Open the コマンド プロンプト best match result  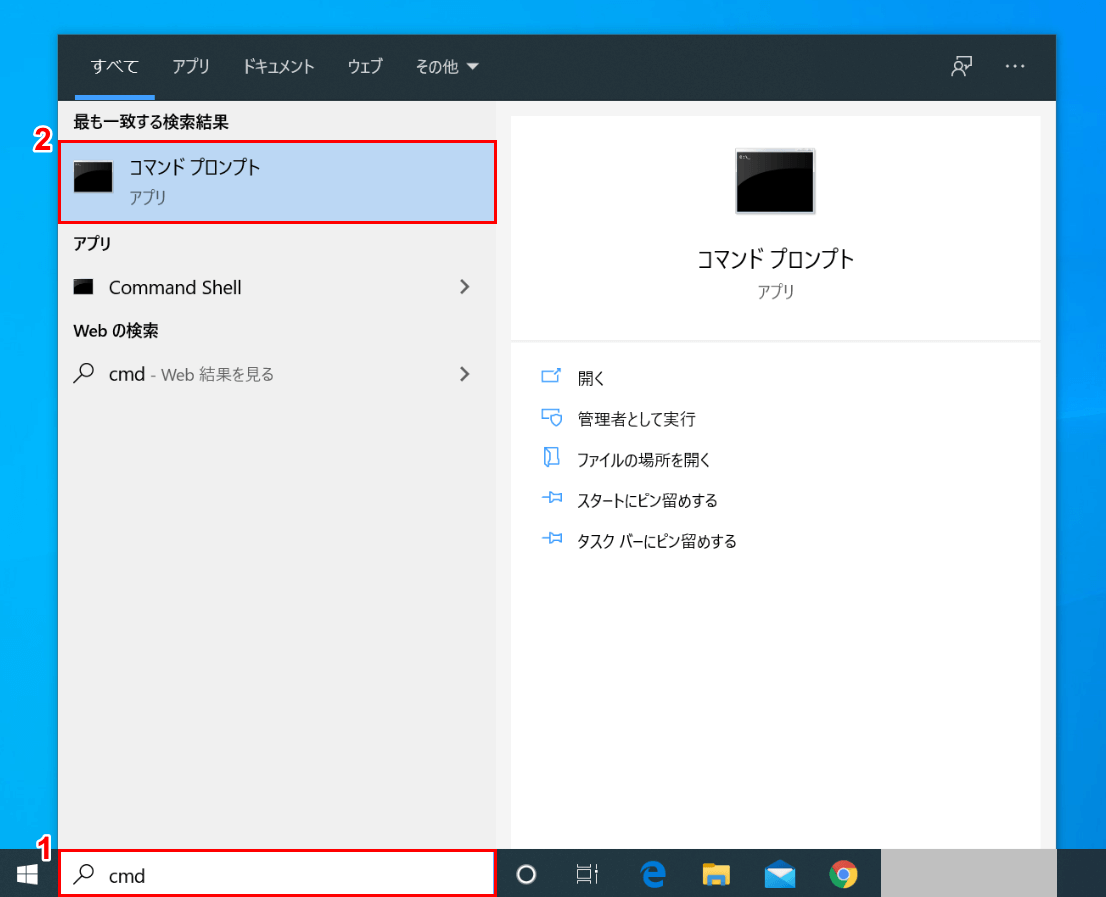tap(277, 182)
